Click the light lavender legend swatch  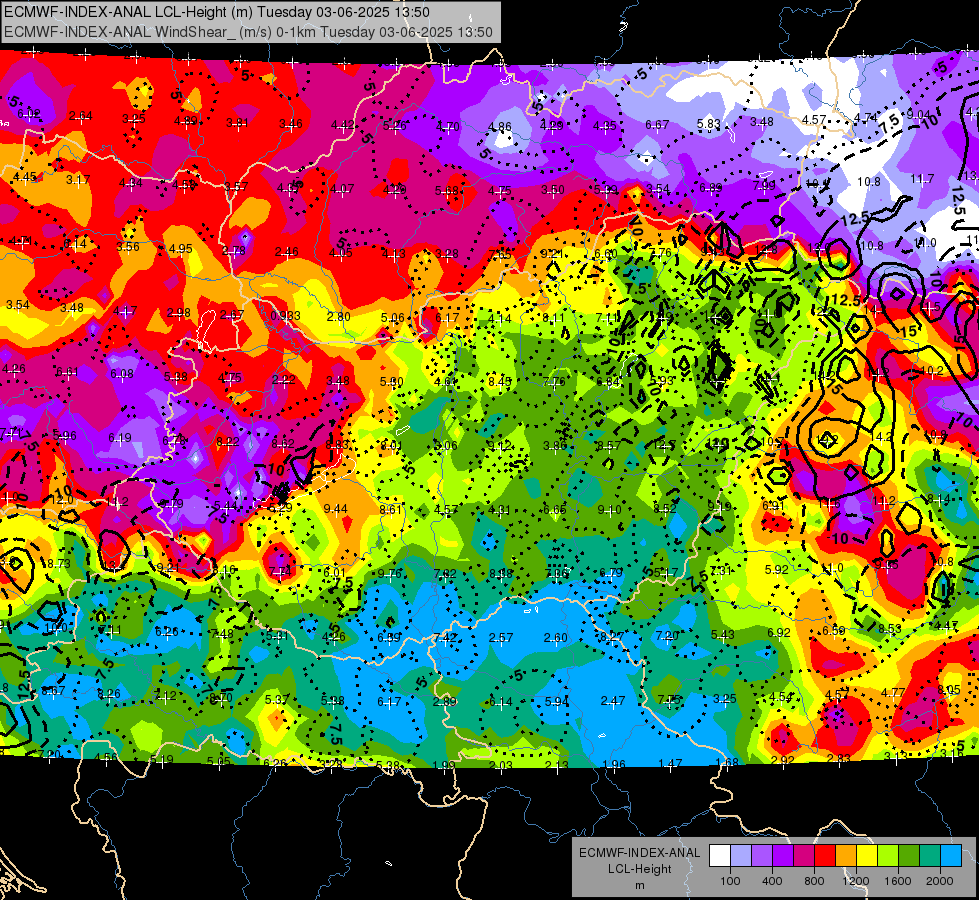[x=741, y=855]
